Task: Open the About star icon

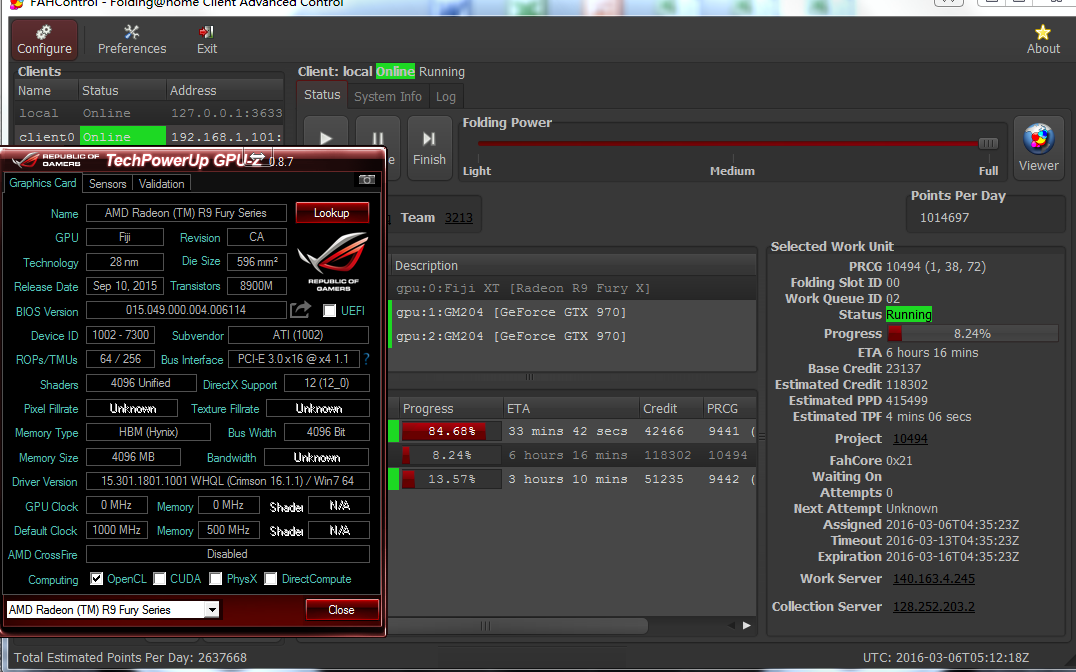Action: click(x=1043, y=40)
